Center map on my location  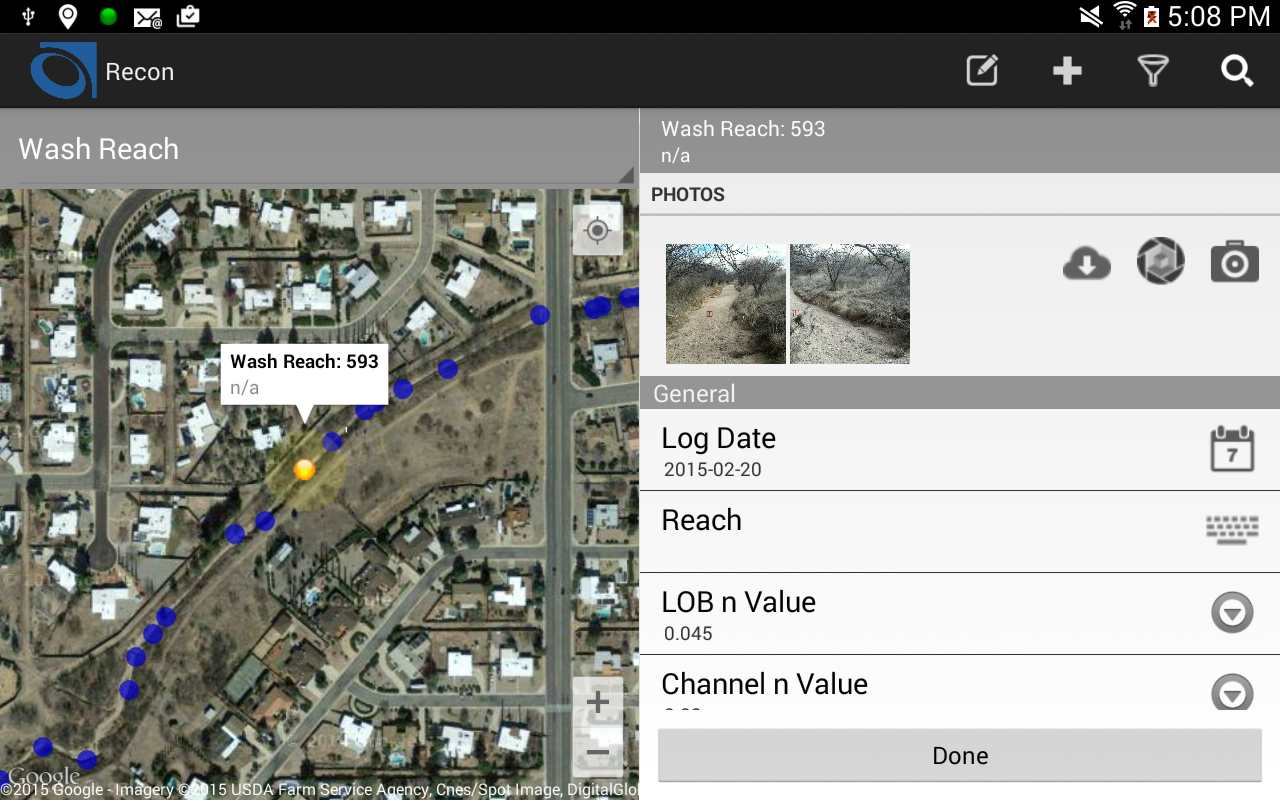597,230
